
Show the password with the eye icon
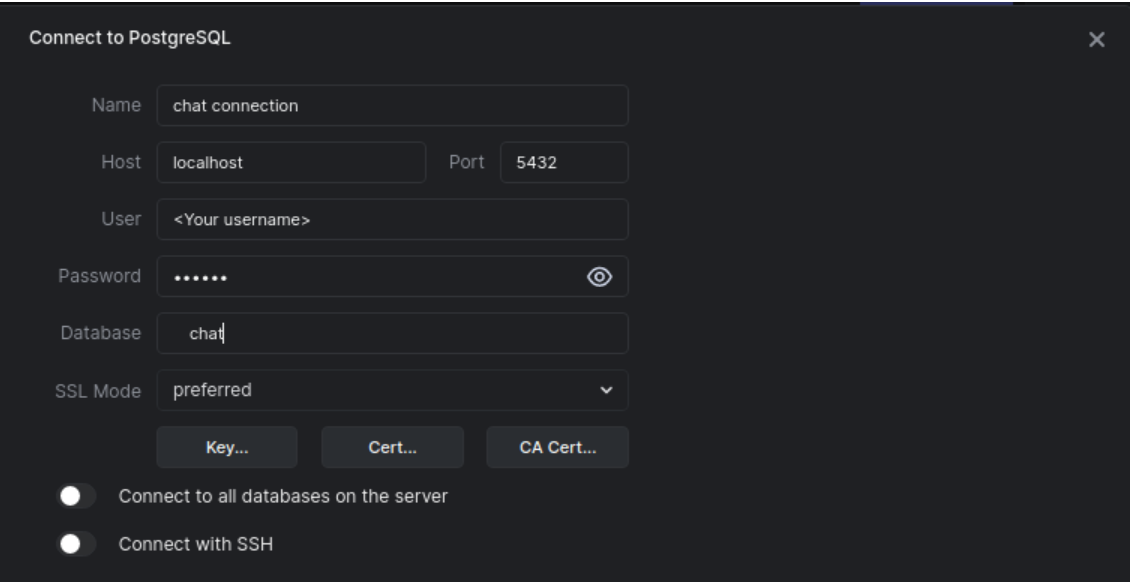click(601, 277)
